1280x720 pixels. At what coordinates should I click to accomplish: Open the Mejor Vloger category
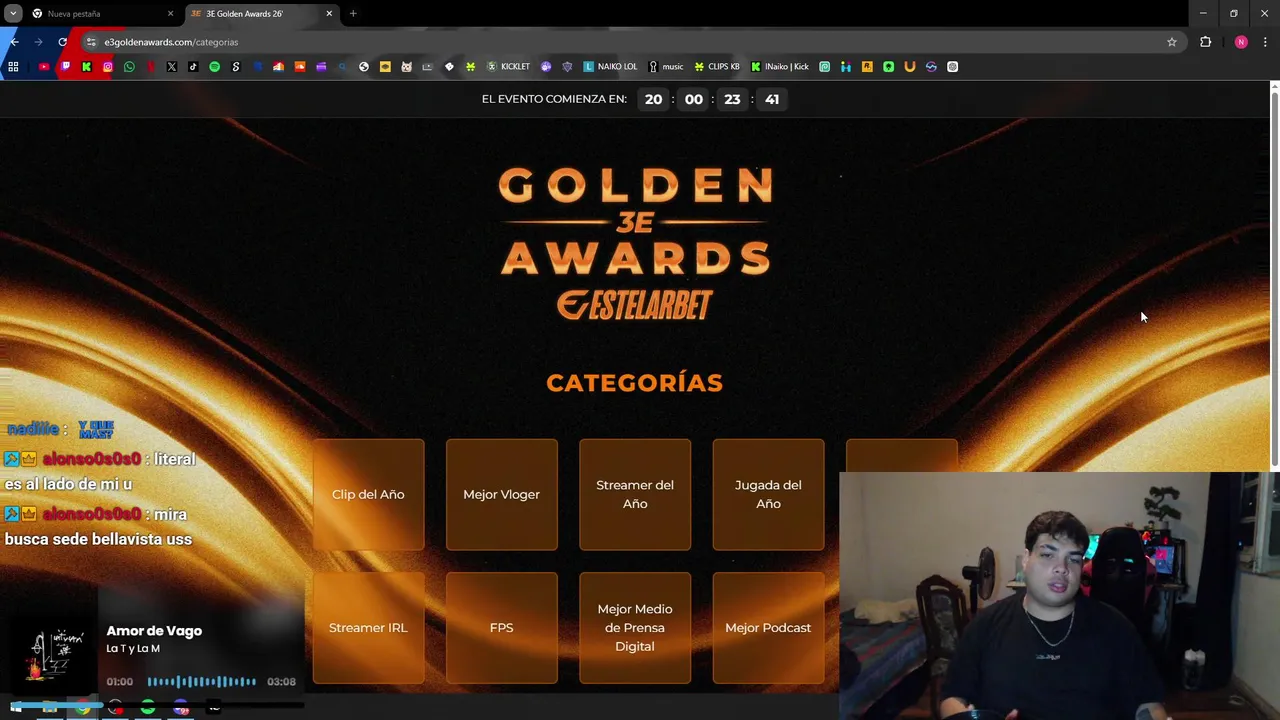pyautogui.click(x=501, y=494)
